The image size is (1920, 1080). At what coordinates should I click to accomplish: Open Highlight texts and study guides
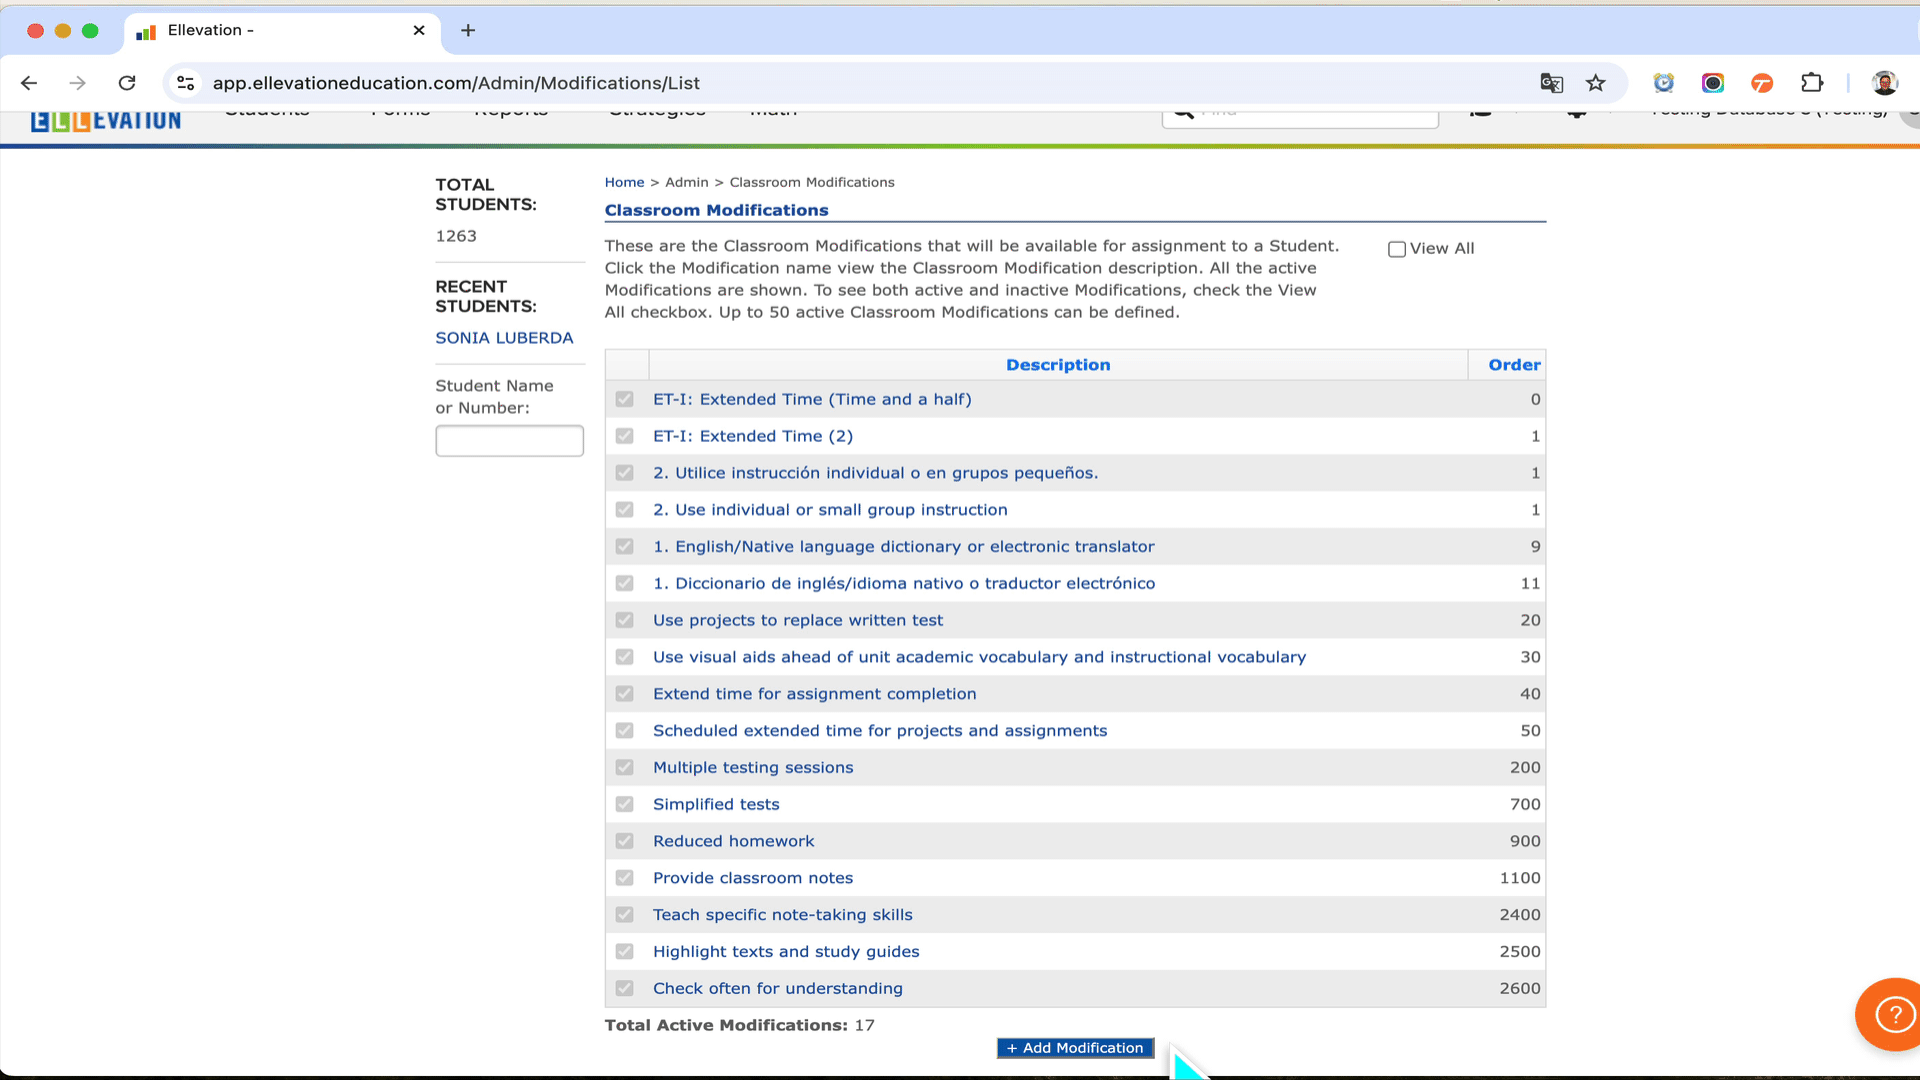click(786, 951)
